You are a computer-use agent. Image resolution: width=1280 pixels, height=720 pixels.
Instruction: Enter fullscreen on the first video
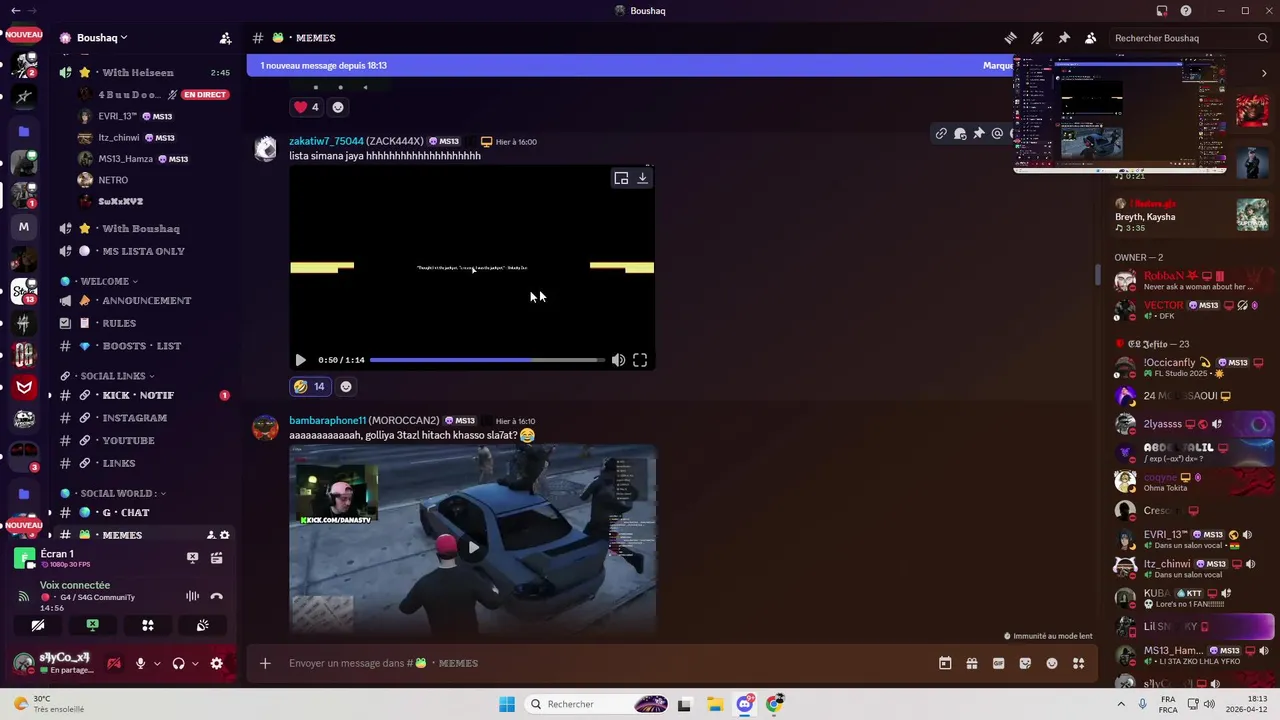[x=640, y=360]
